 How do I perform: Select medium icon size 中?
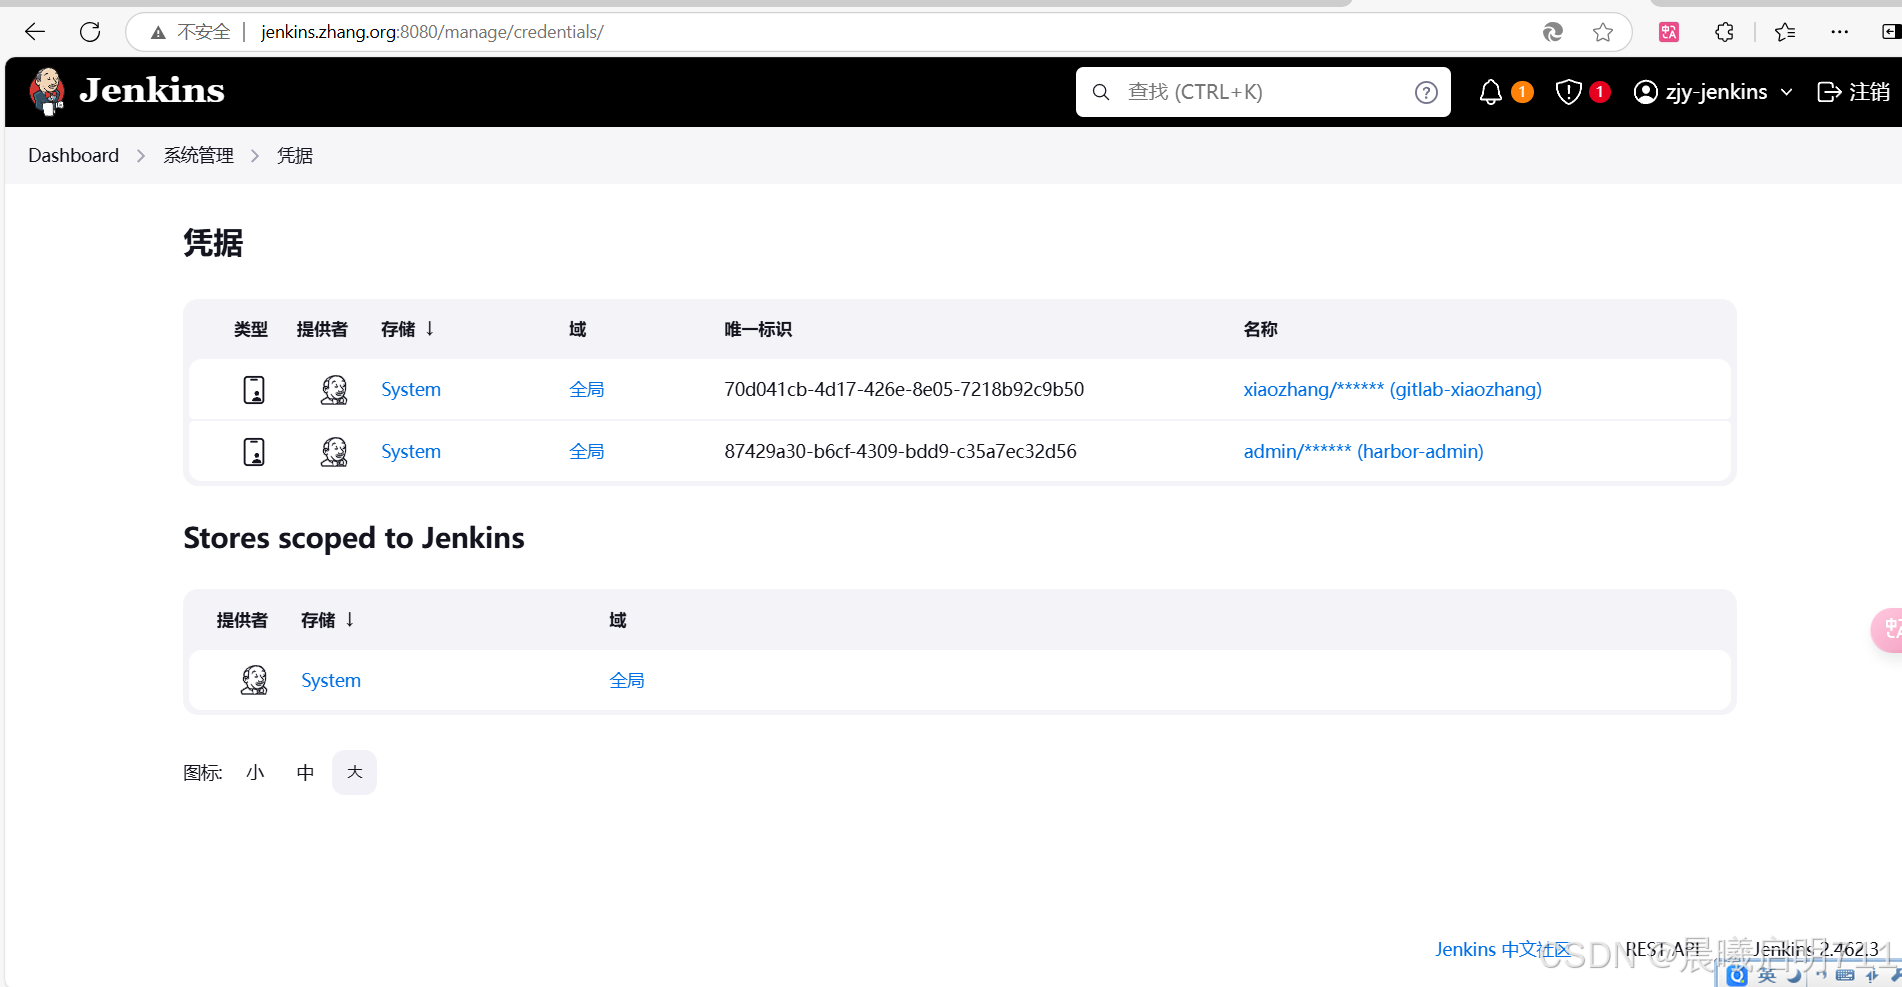tap(305, 773)
